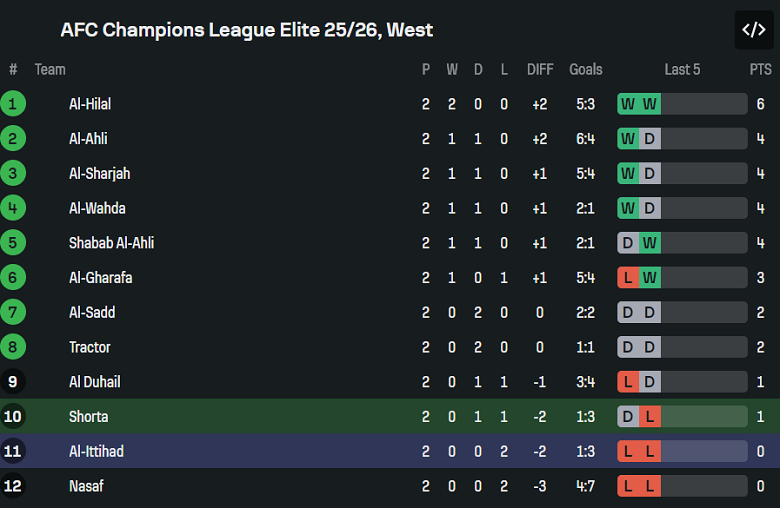
Task: Click position badge number 1
Action: pos(13,104)
